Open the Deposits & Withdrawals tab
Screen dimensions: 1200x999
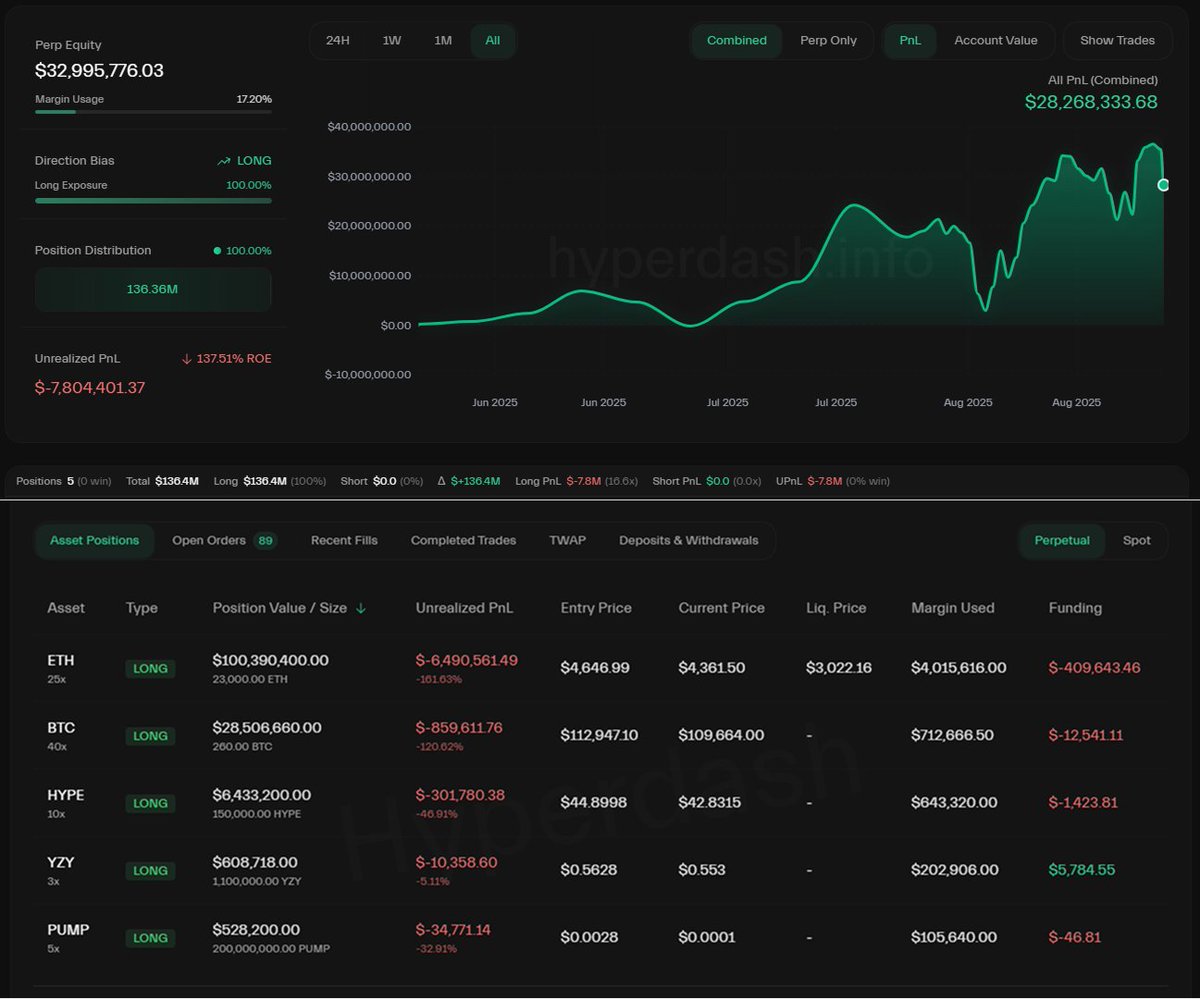pyautogui.click(x=688, y=541)
